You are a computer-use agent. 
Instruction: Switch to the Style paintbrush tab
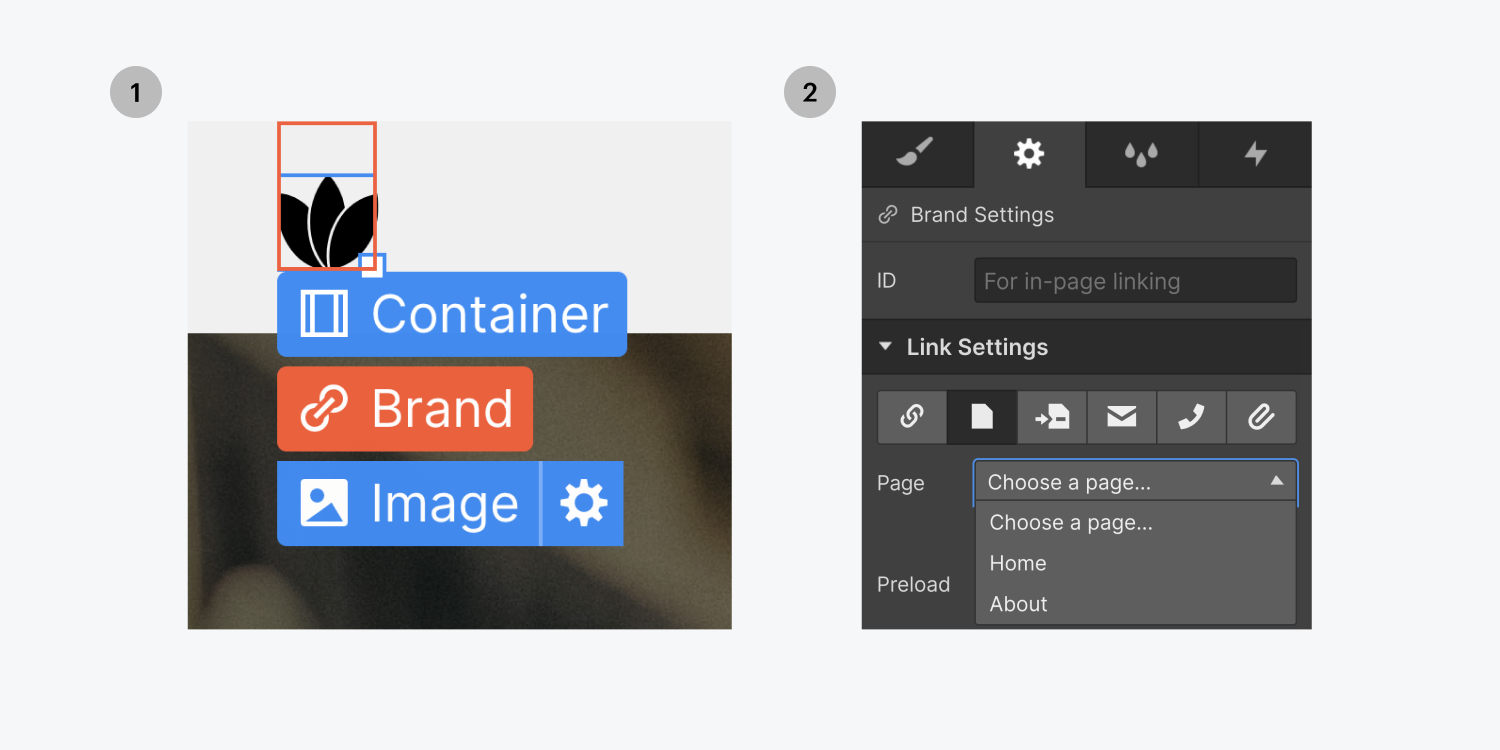(917, 154)
